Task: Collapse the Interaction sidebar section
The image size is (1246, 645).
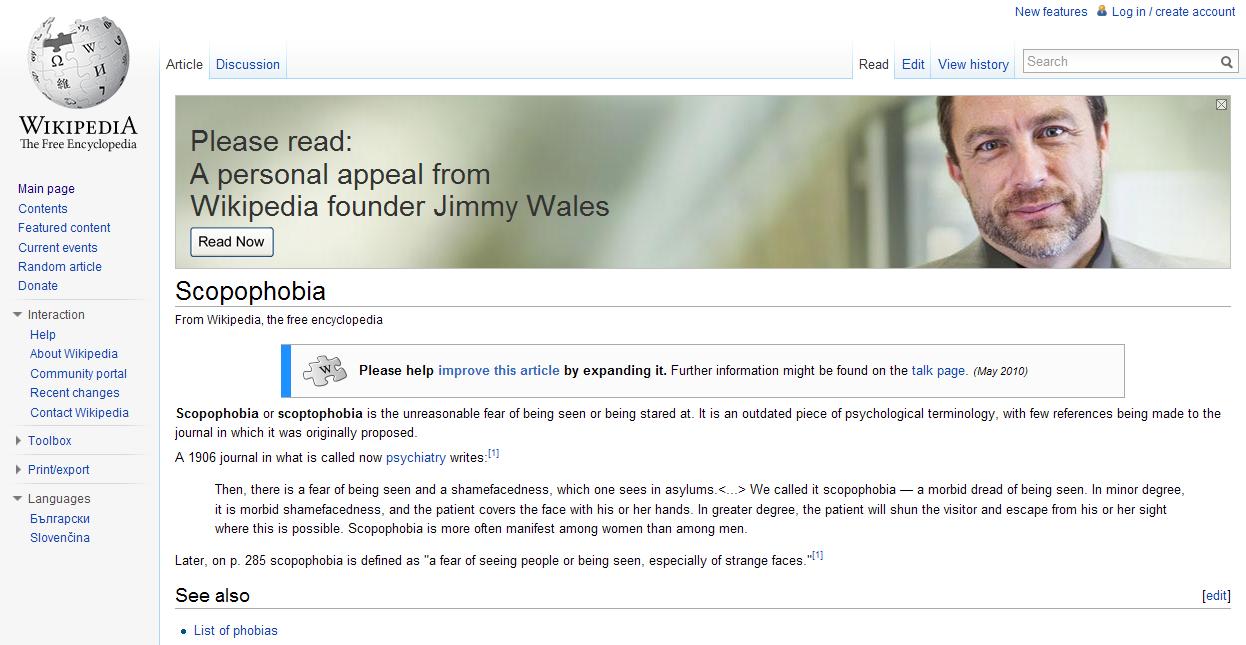Action: [x=18, y=315]
